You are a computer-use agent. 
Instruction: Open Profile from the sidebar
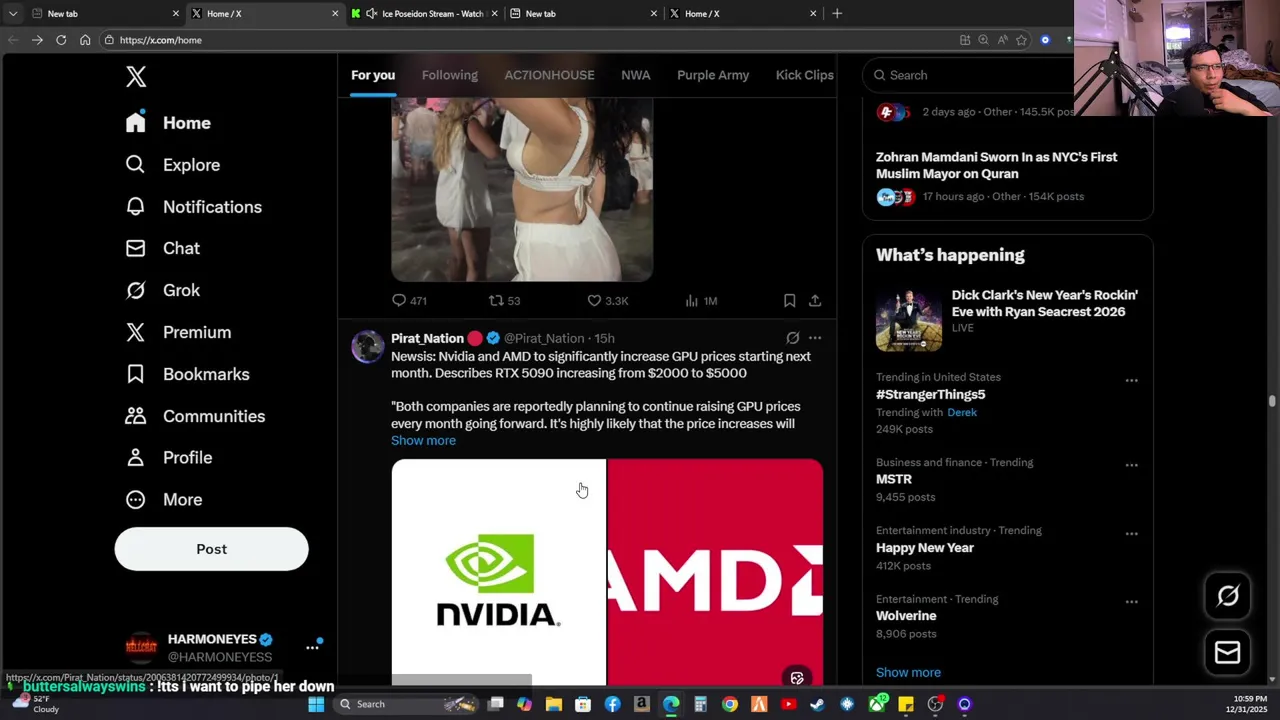pyautogui.click(x=168, y=457)
